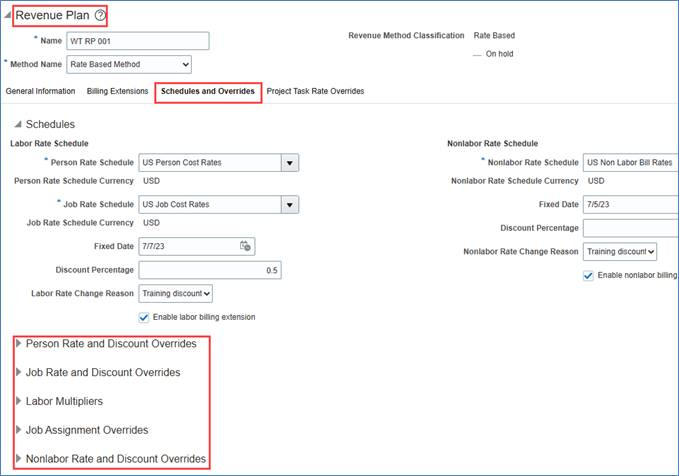This screenshot has width=679, height=476.
Task: Click the Person Rate Schedule text field
Action: pyautogui.click(x=210, y=163)
